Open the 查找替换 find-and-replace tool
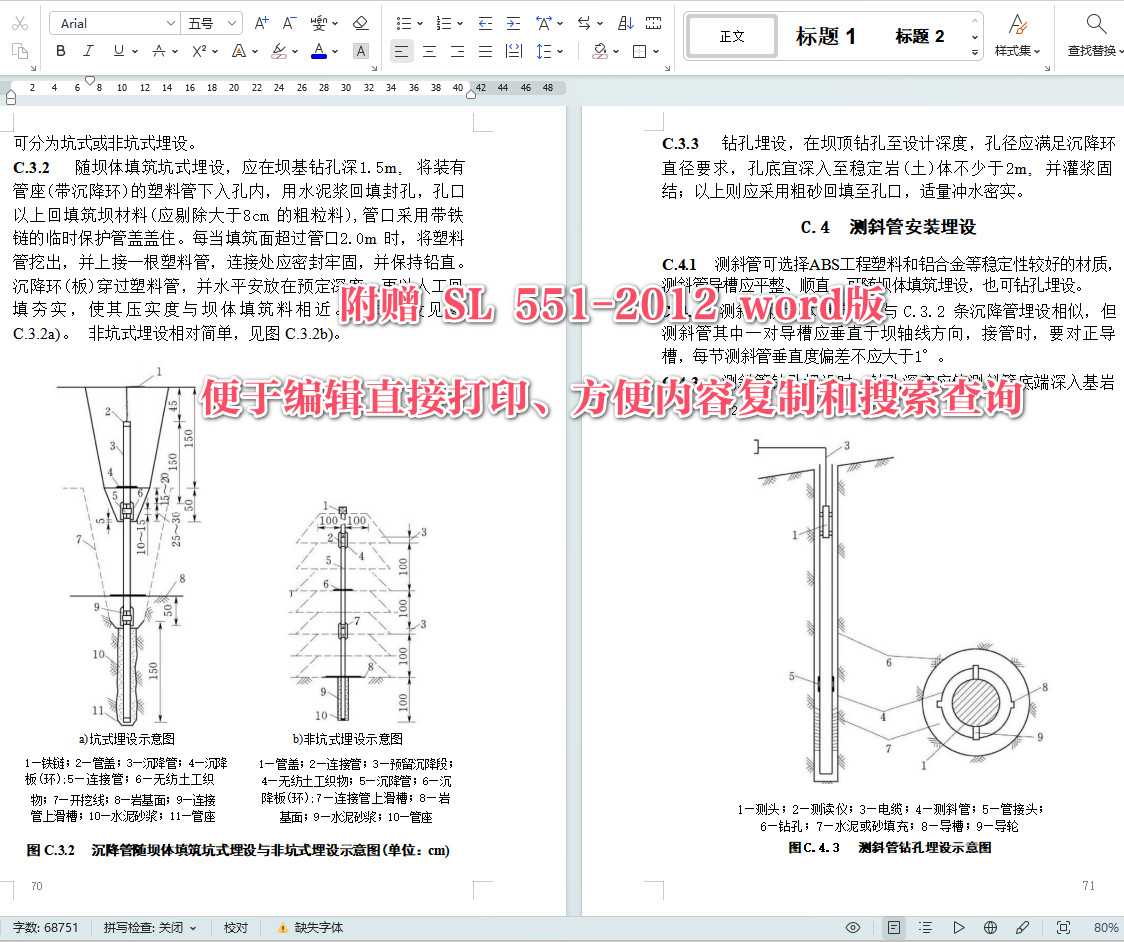This screenshot has width=1124, height=942. tap(1095, 32)
